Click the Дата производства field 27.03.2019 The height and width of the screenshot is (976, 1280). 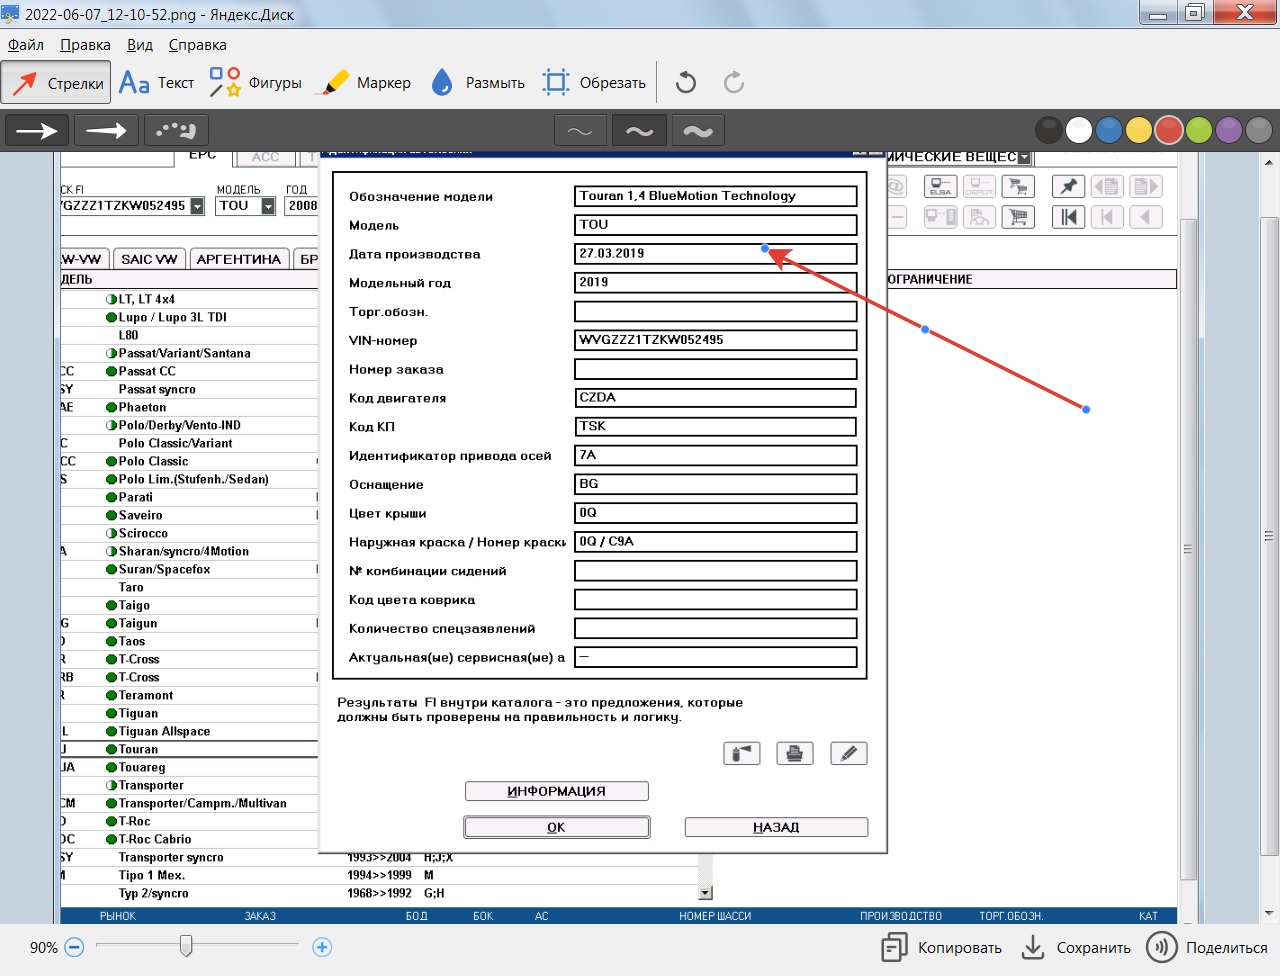coord(716,254)
